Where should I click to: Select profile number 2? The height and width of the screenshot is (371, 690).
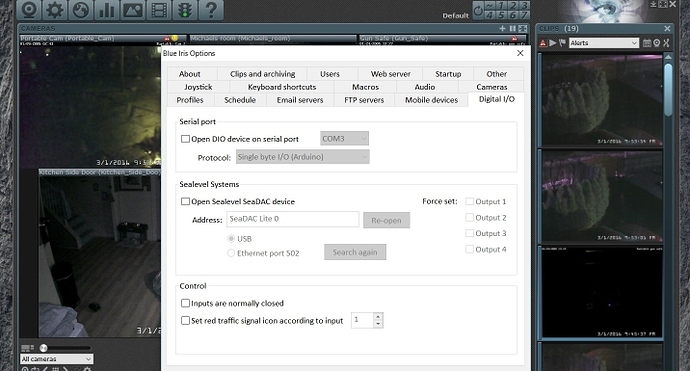click(513, 5)
